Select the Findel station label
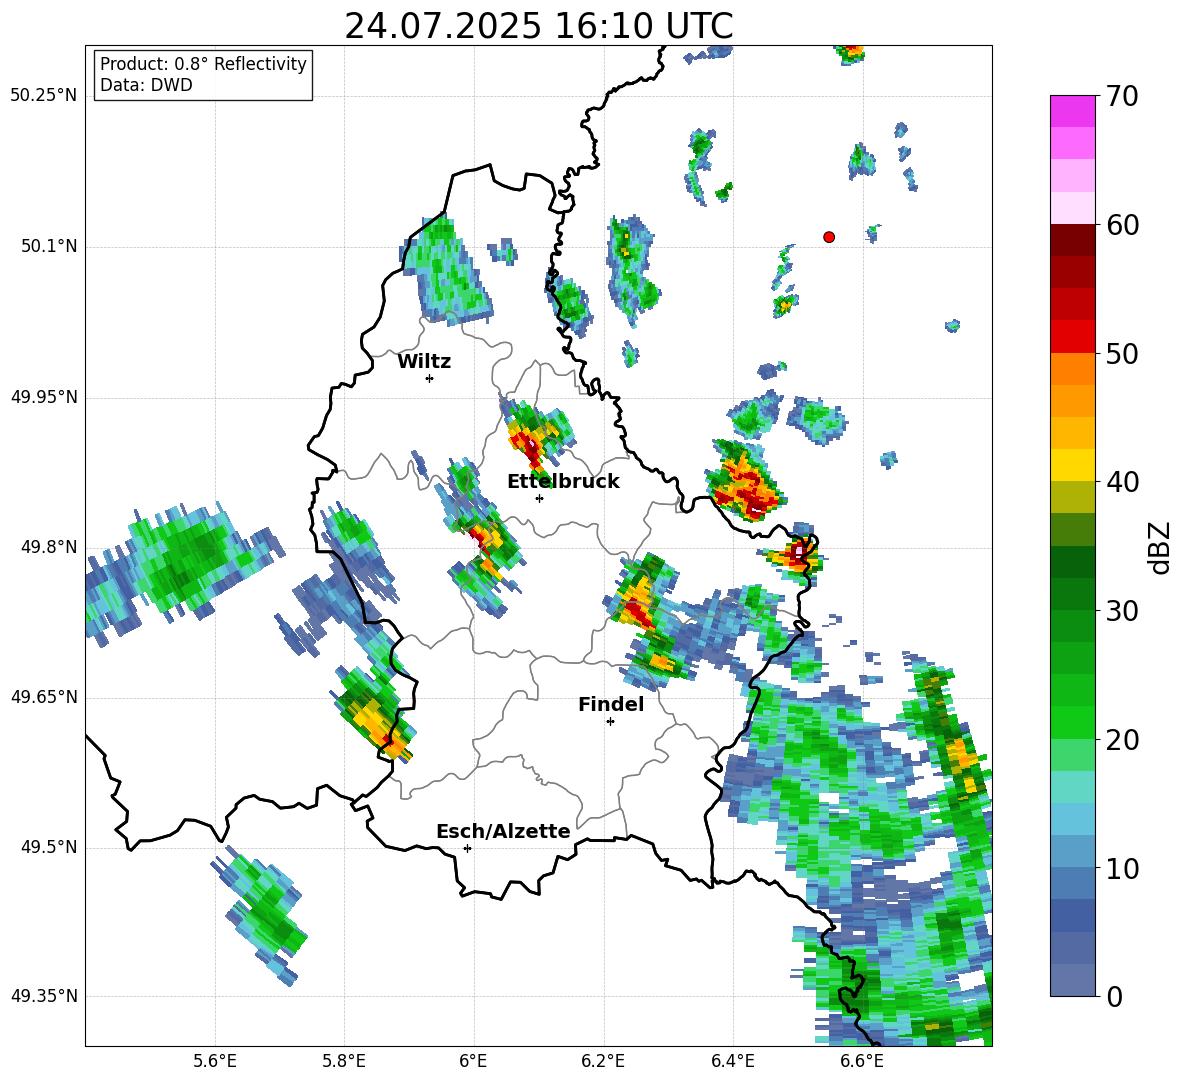The width and height of the screenshot is (1184, 1081). (611, 704)
